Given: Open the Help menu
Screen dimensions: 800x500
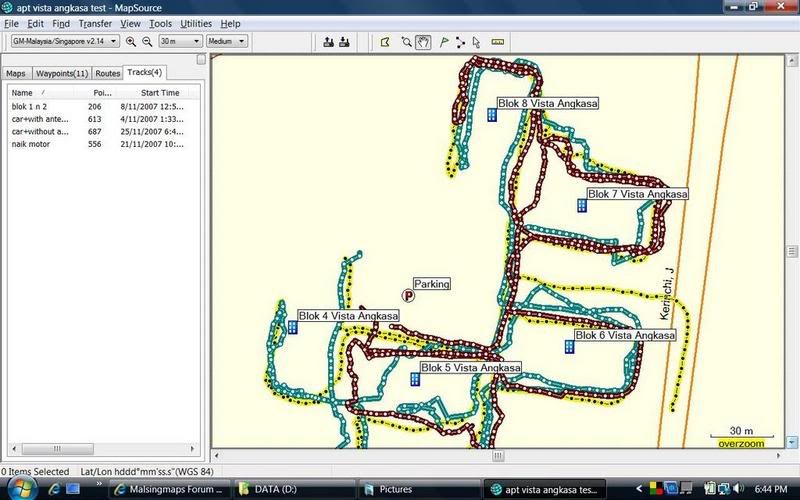Looking at the screenshot, I should 230,23.
